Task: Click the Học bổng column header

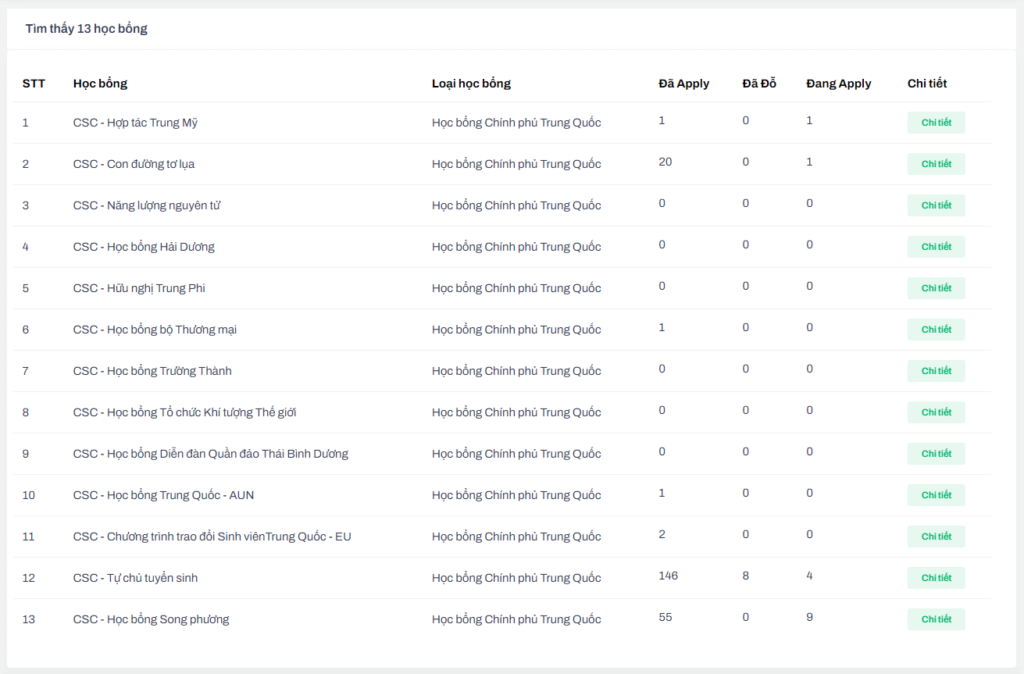Action: point(100,83)
